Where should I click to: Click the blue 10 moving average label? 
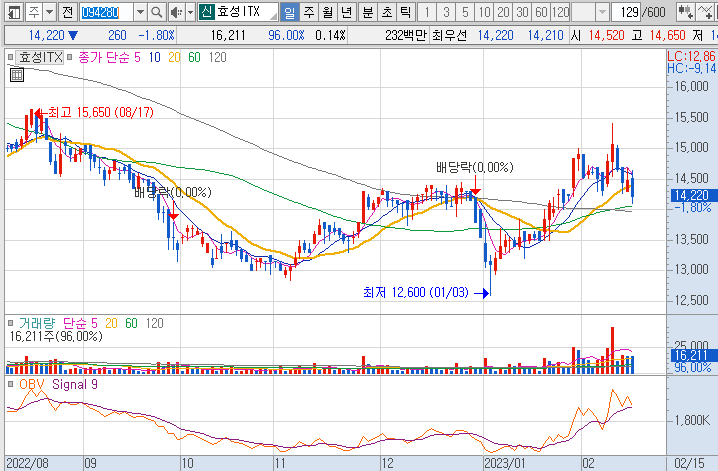[155, 57]
